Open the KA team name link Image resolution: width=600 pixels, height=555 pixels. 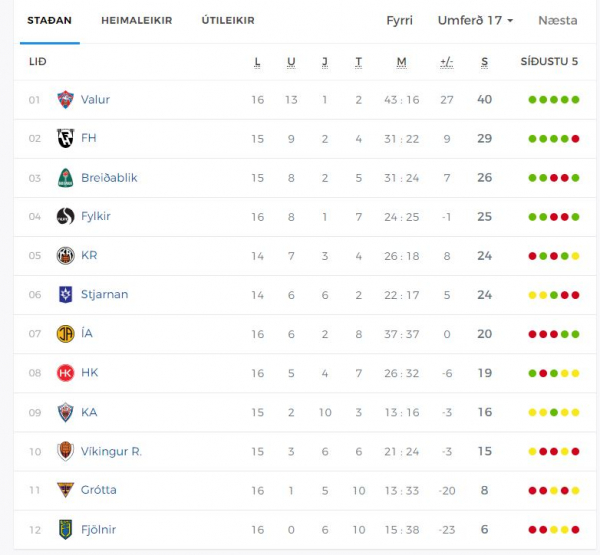89,412
